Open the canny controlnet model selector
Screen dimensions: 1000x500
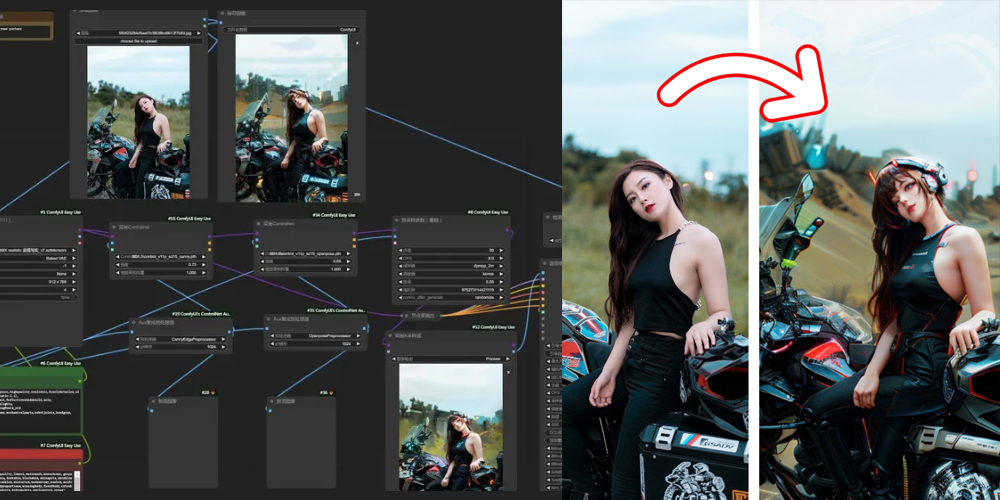161,256
